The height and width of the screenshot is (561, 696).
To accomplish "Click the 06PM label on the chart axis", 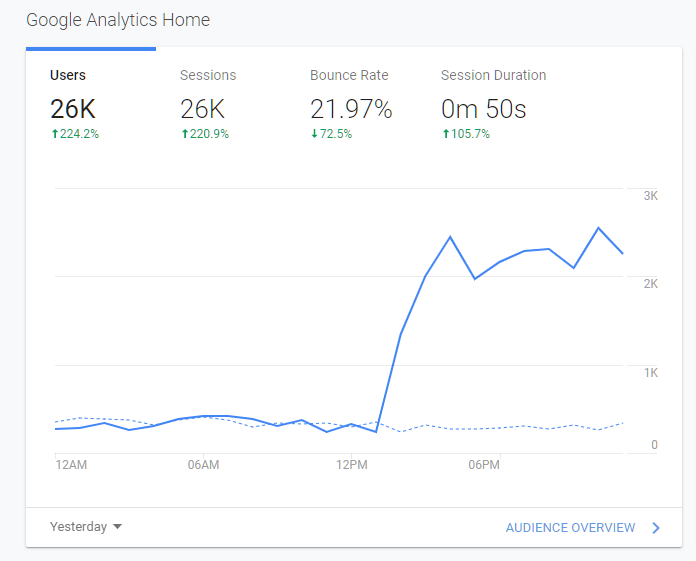I will tap(483, 465).
